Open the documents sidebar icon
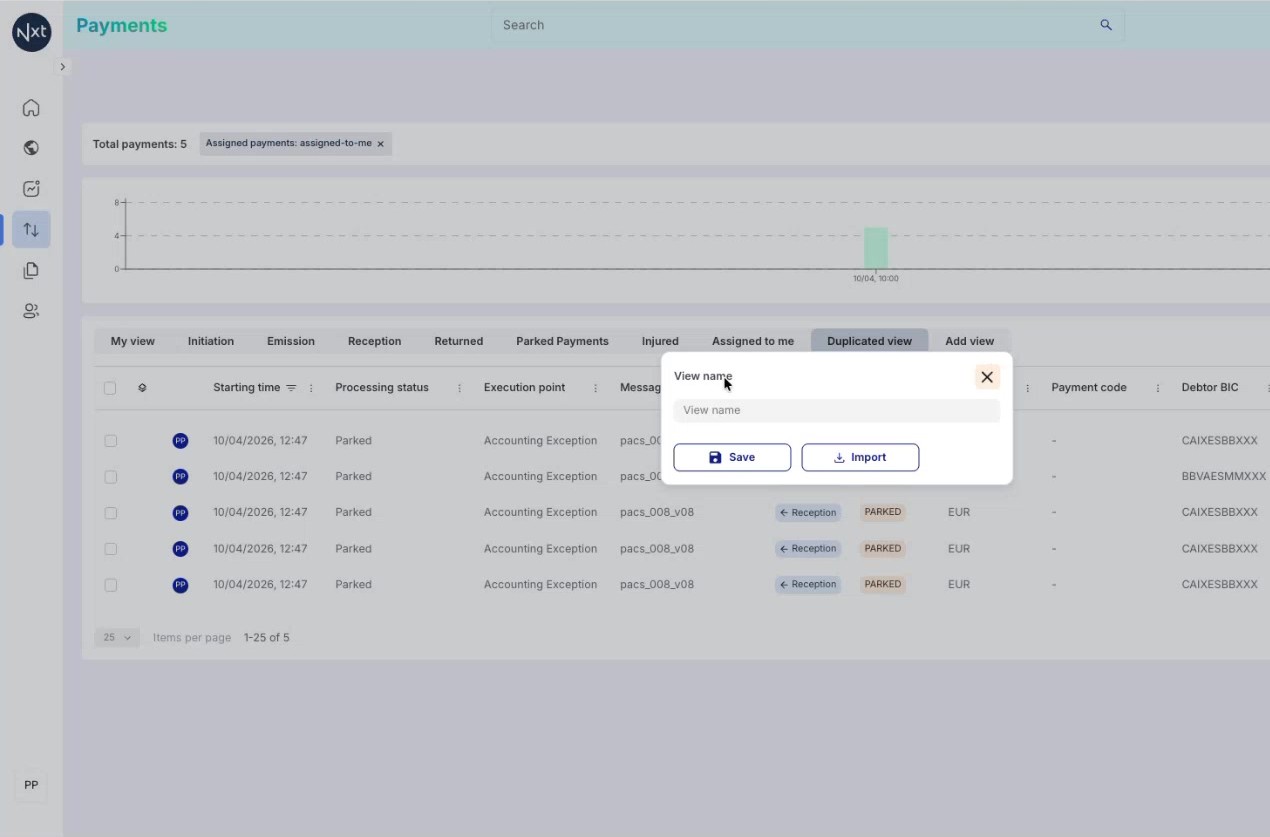The height and width of the screenshot is (837, 1270). 31,270
